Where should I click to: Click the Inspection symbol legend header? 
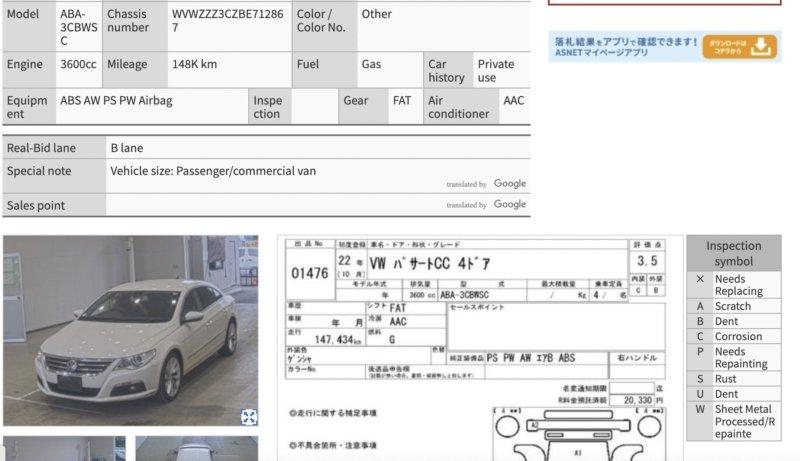[x=733, y=253]
